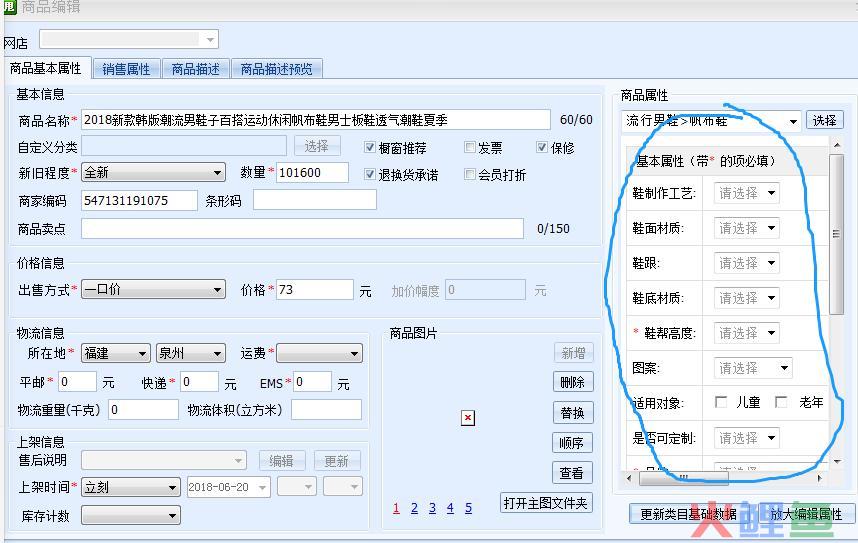Click the attributes panel horizontal scrollbar thumb

(684, 478)
